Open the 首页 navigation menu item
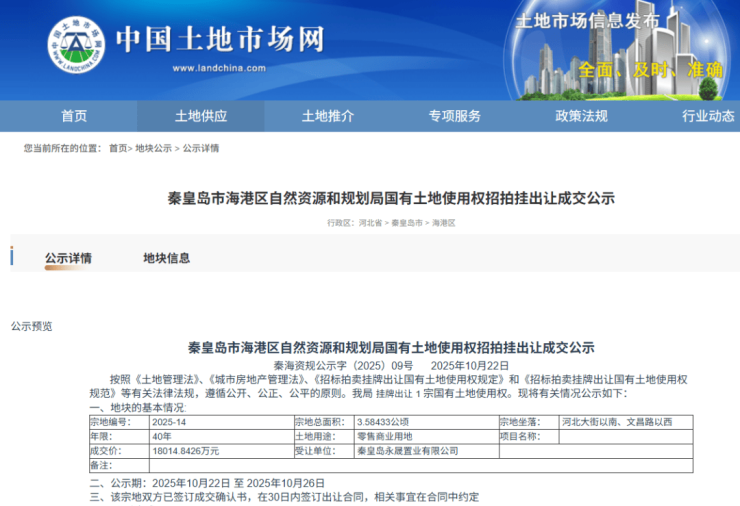Viewport: 740px width, 506px height. coord(74,116)
